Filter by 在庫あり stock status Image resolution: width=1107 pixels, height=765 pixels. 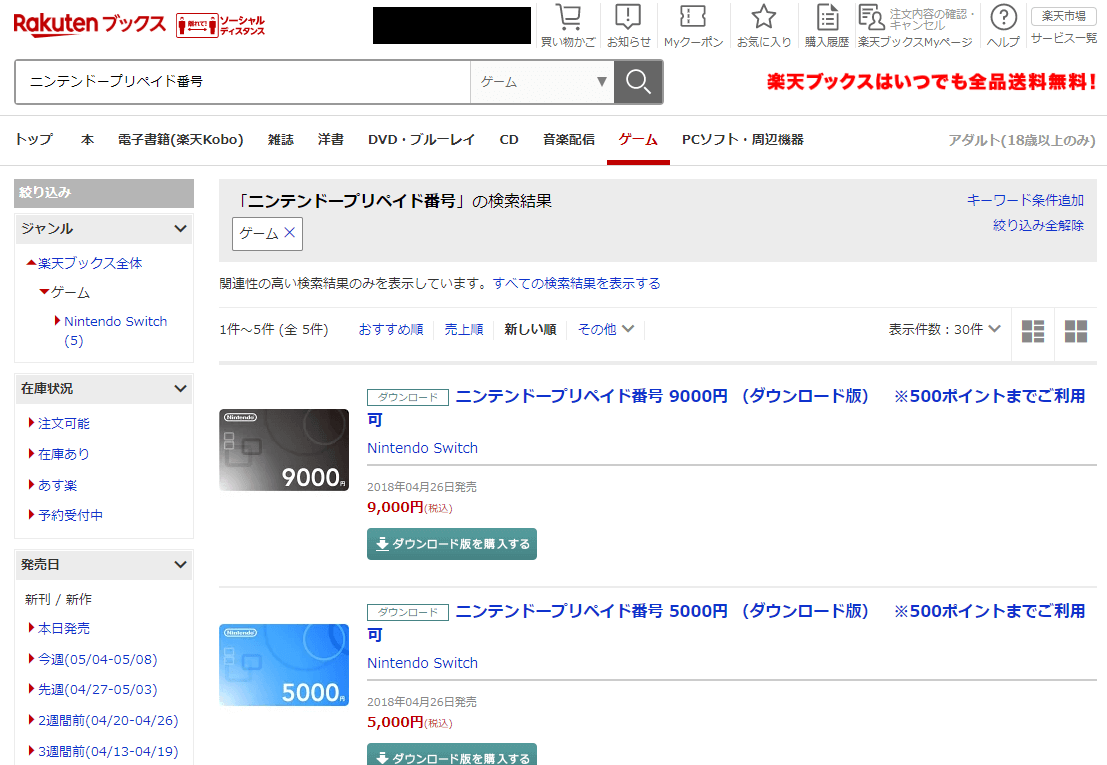(64, 454)
